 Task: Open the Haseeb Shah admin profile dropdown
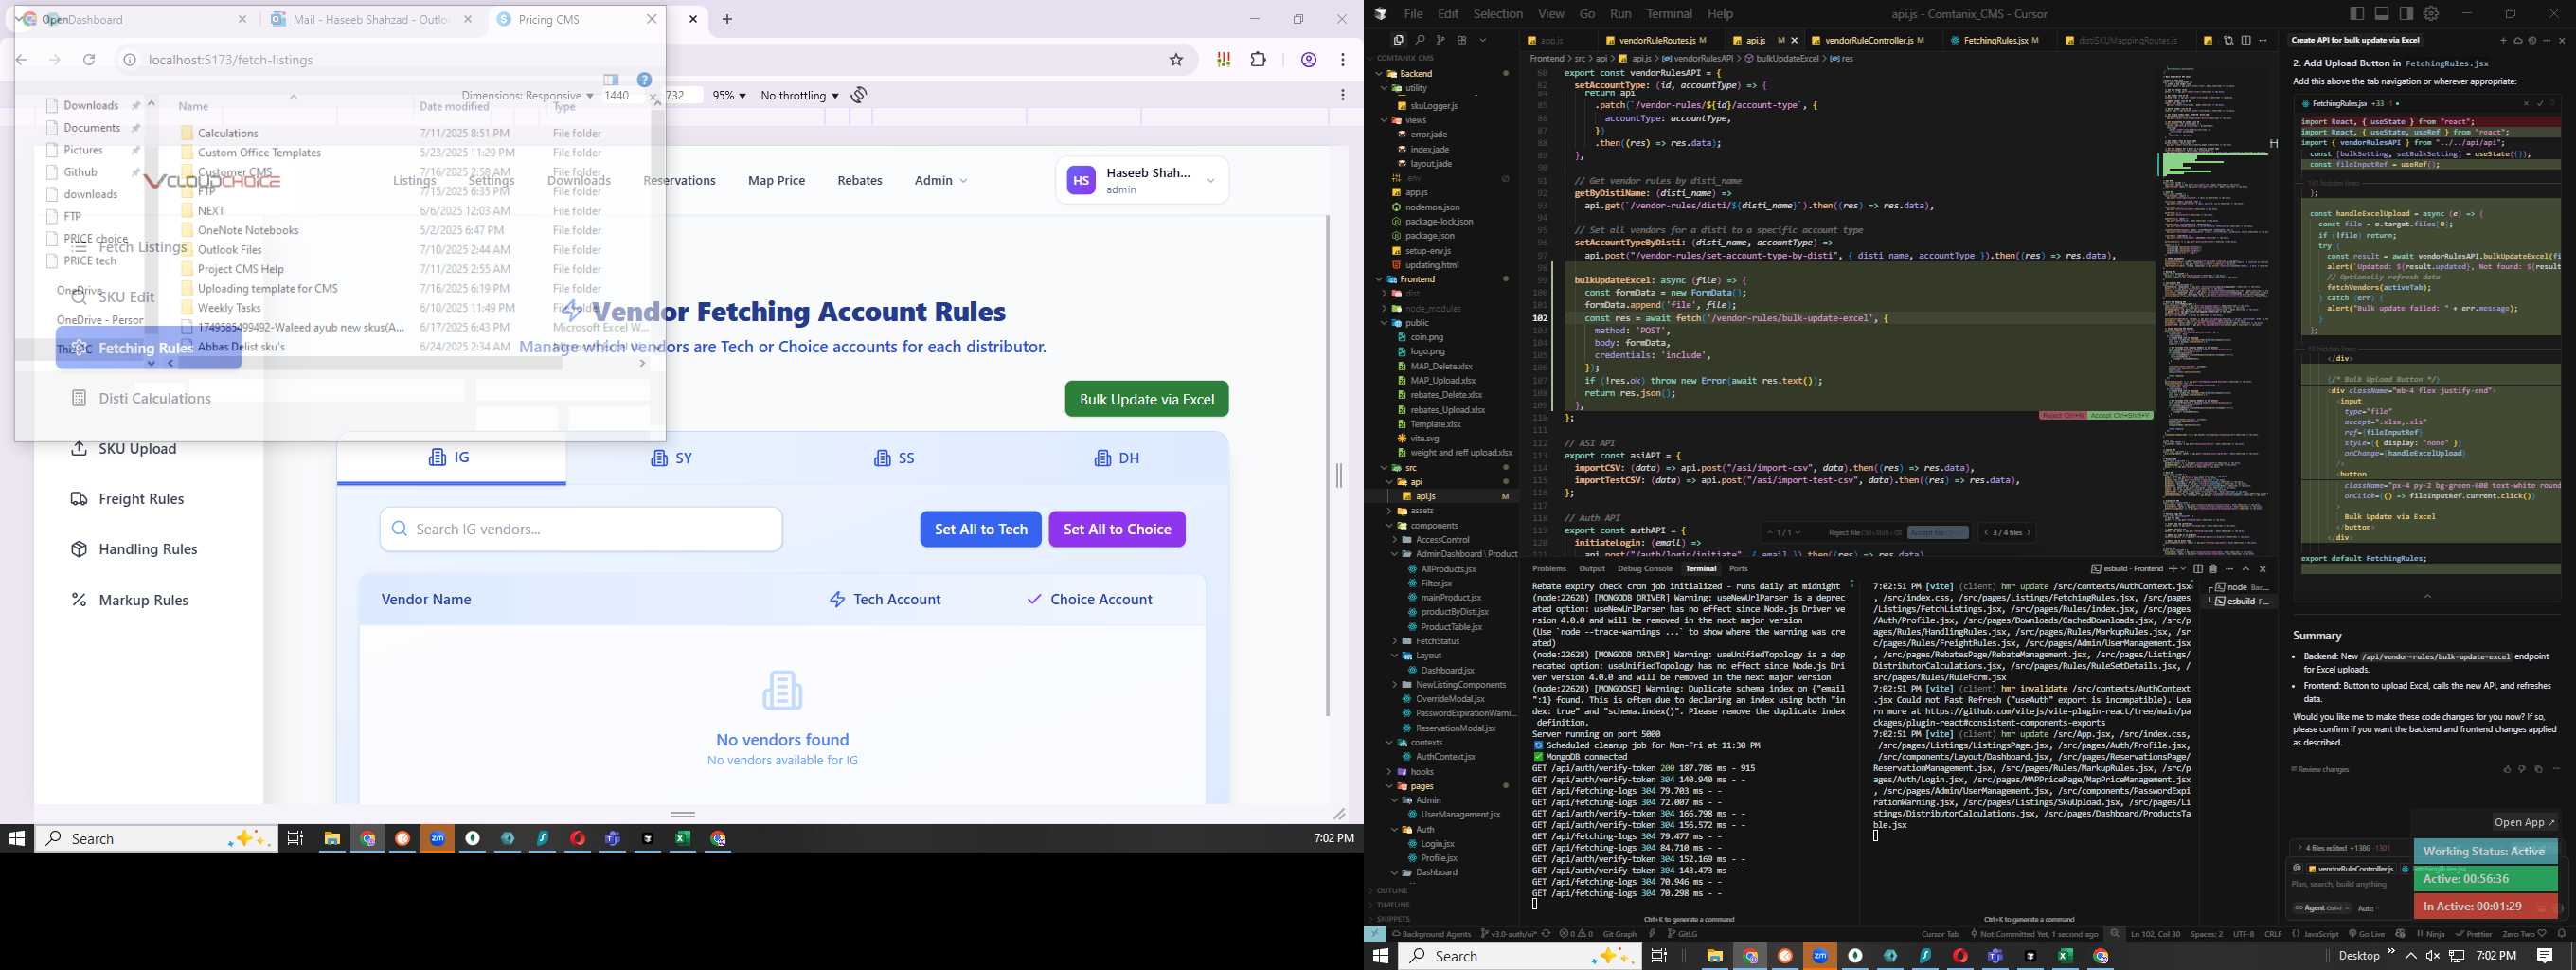click(x=1142, y=181)
